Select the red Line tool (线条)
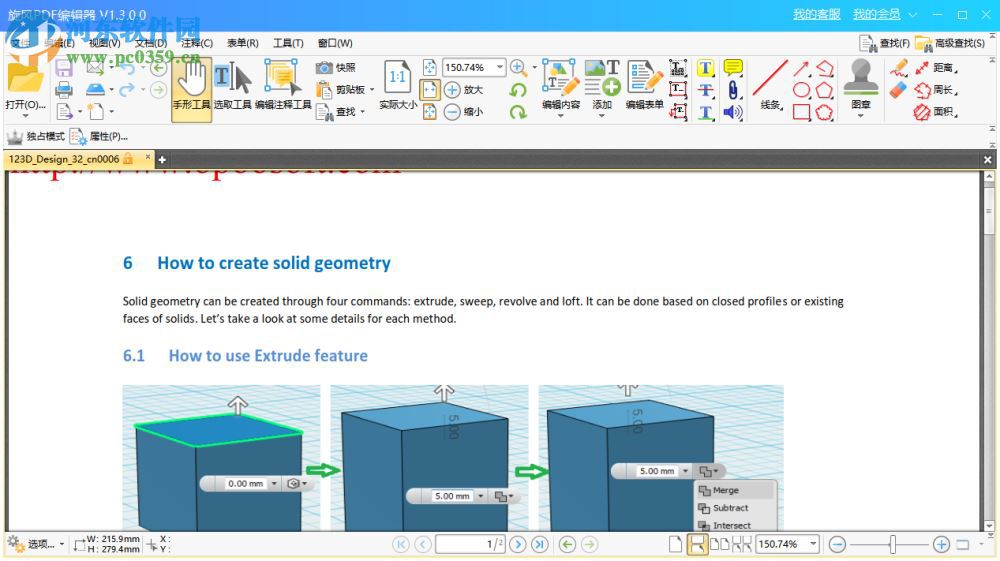The width and height of the screenshot is (1000, 561). point(770,86)
